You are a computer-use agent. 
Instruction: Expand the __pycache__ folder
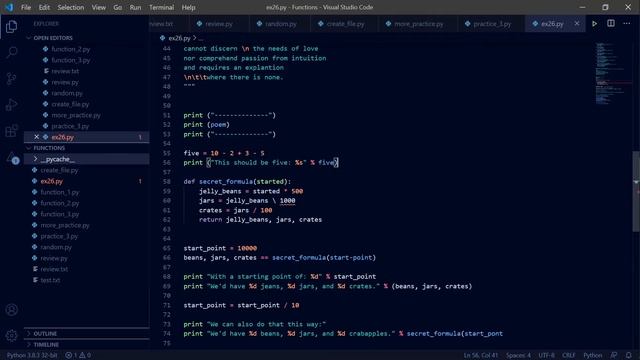click(x=57, y=159)
